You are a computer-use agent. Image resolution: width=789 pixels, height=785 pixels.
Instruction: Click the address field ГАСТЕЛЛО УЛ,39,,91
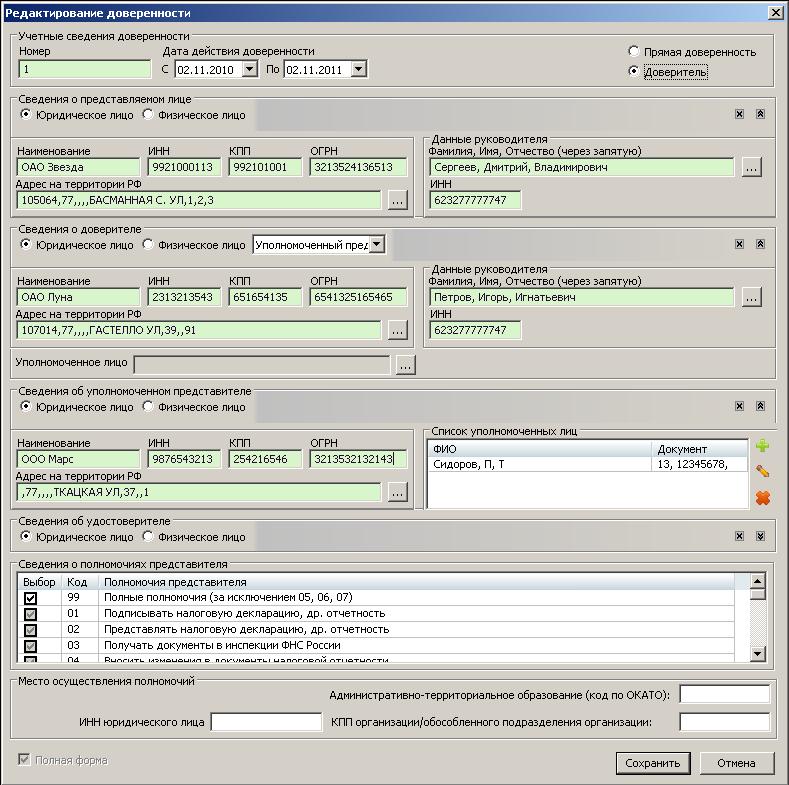pyautogui.click(x=199, y=330)
